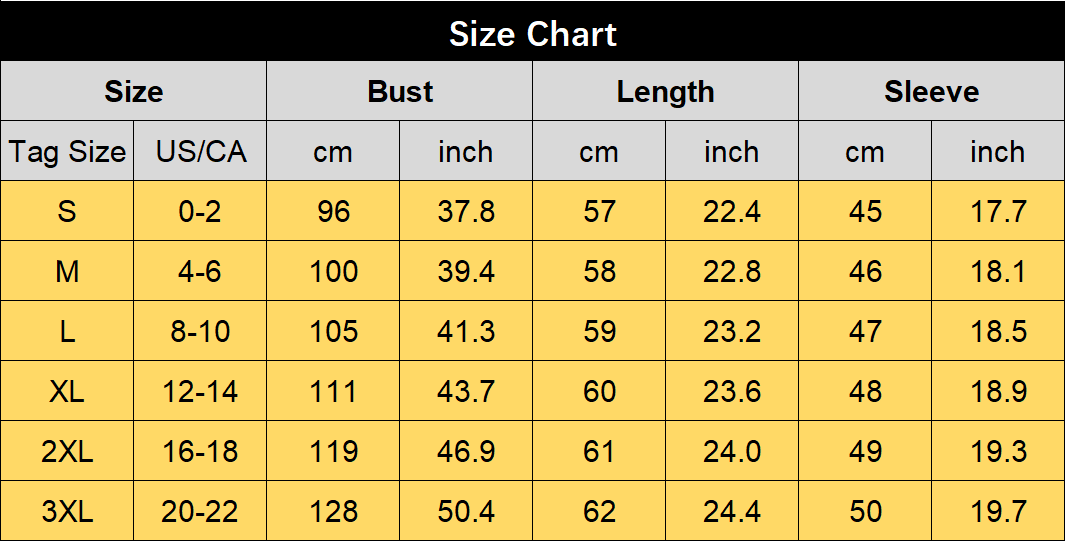Click sleeve value 19.7 inch
This screenshot has width=1066, height=542.
(x=998, y=511)
